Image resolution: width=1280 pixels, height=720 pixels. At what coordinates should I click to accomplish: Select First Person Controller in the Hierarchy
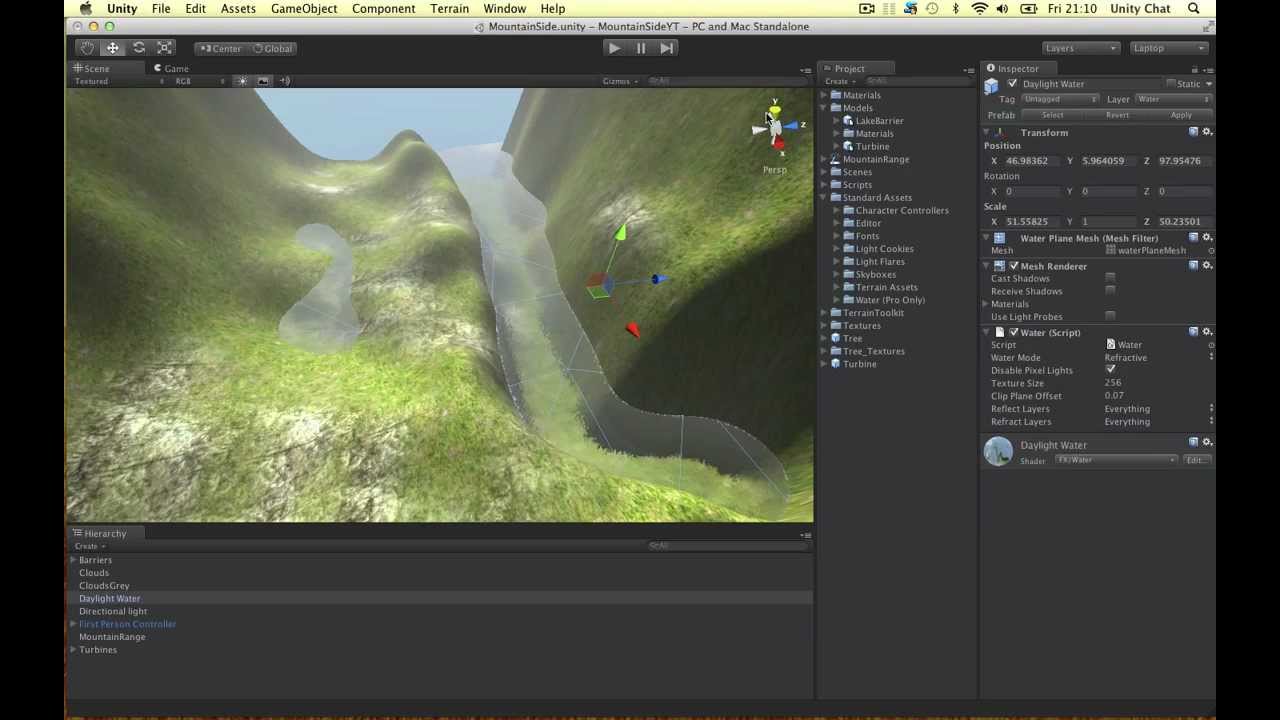127,623
